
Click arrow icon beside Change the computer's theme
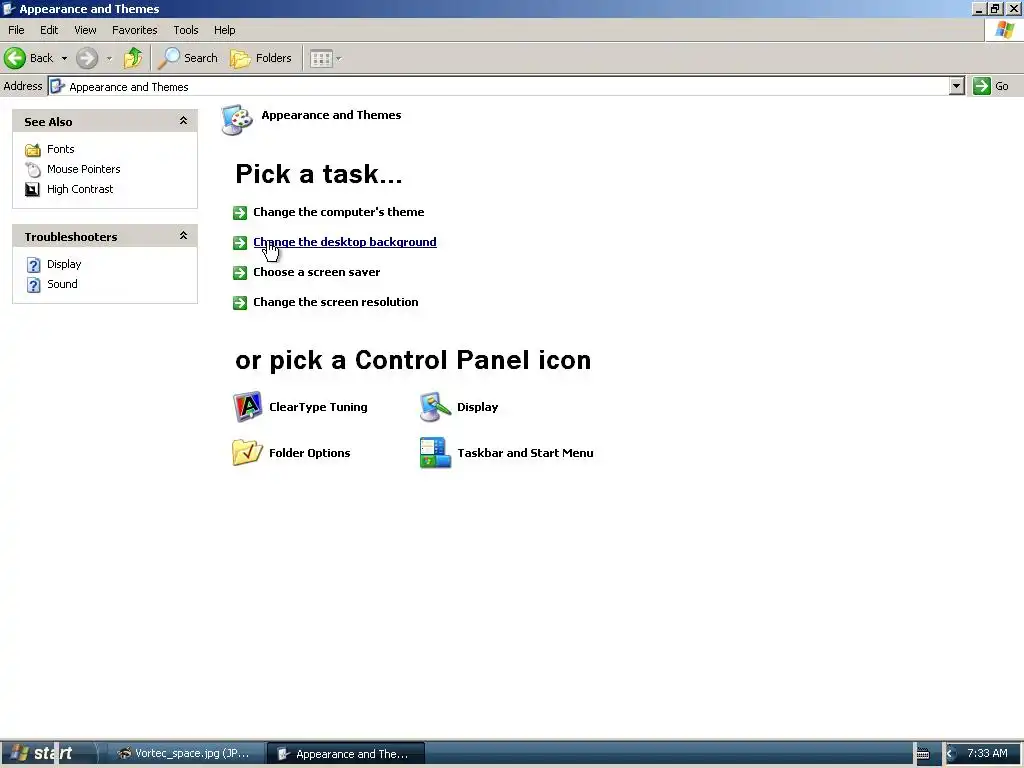[240, 213]
